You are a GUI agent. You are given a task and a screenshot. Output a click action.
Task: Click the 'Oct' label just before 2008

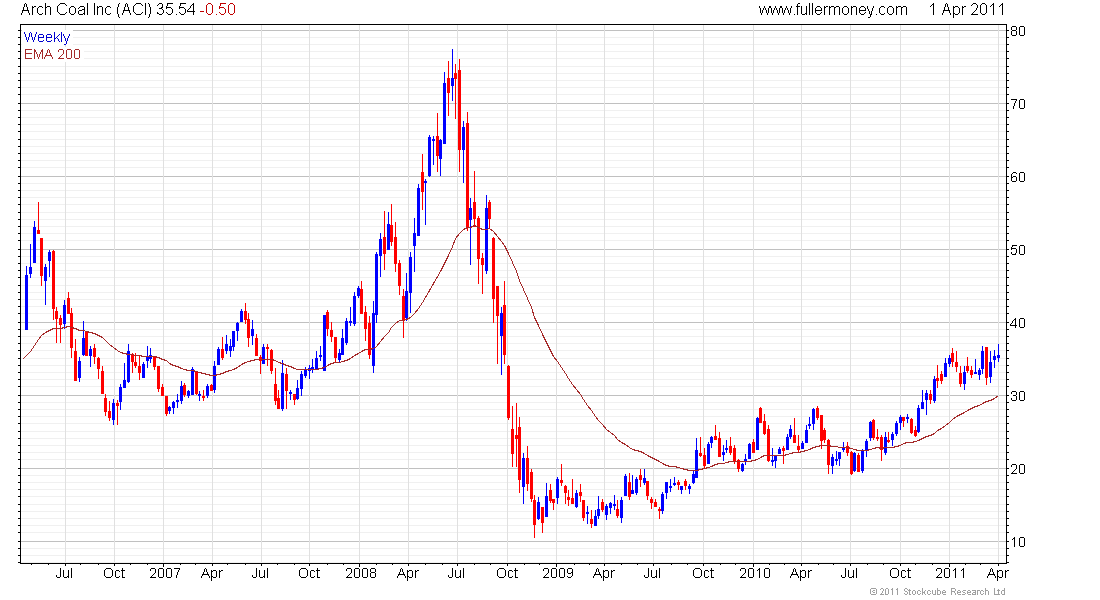(309, 573)
